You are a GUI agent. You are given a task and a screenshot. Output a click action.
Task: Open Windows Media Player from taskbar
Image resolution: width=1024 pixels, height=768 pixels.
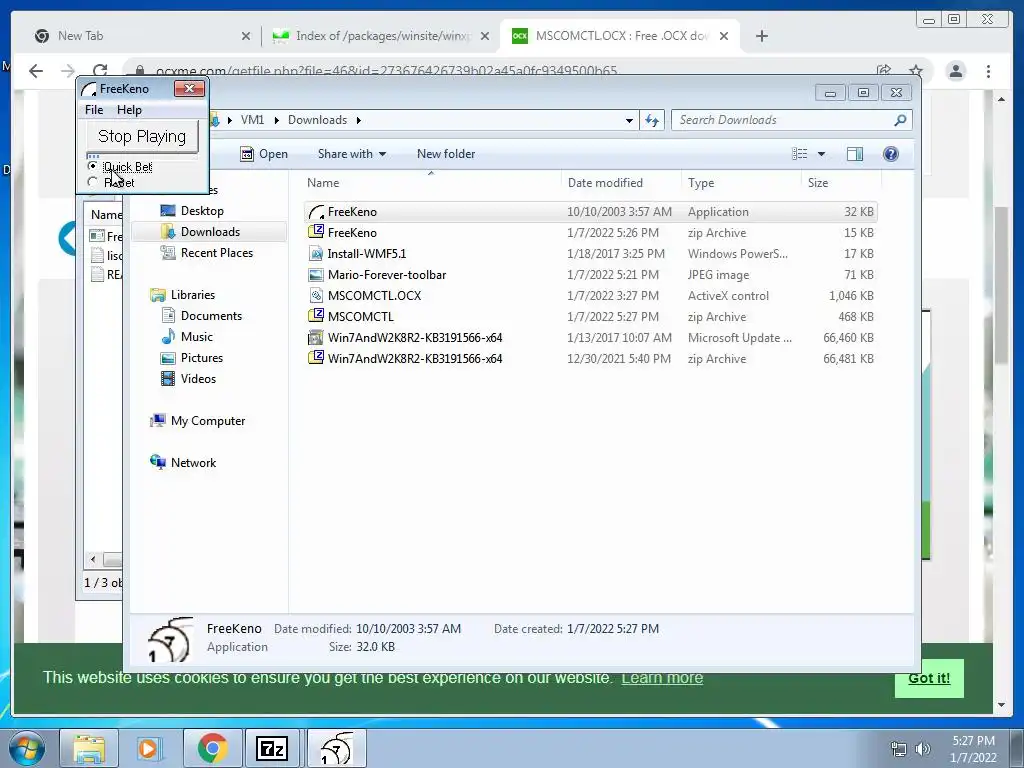149,748
